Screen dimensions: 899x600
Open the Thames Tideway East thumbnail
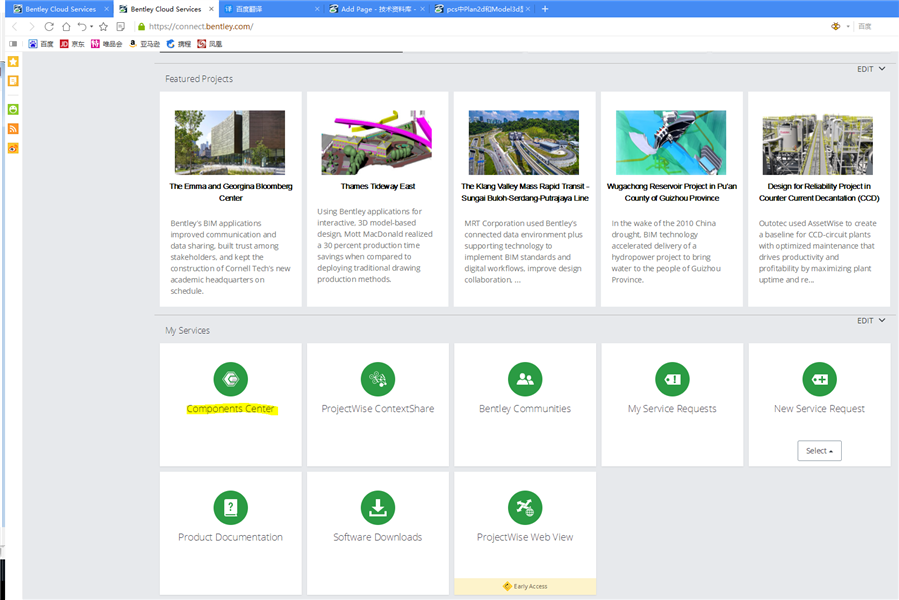(377, 142)
